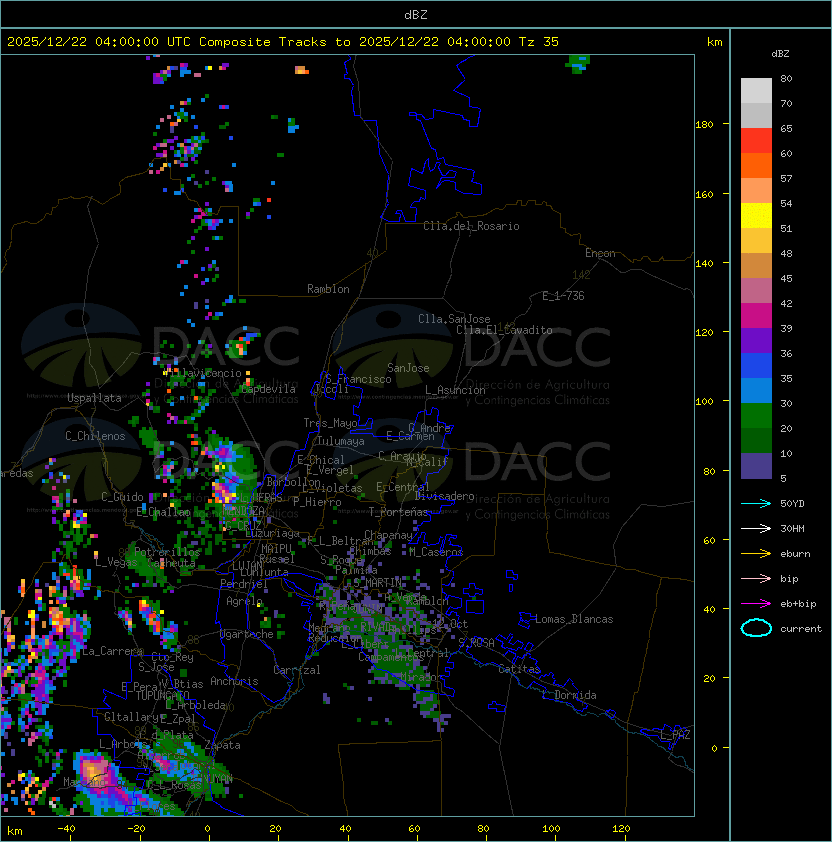Select the magenta swatch in dBZ scale

756,316
